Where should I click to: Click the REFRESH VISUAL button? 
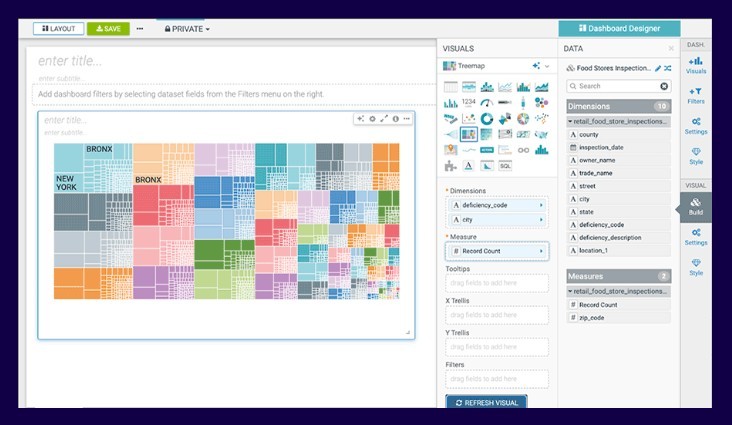point(486,402)
